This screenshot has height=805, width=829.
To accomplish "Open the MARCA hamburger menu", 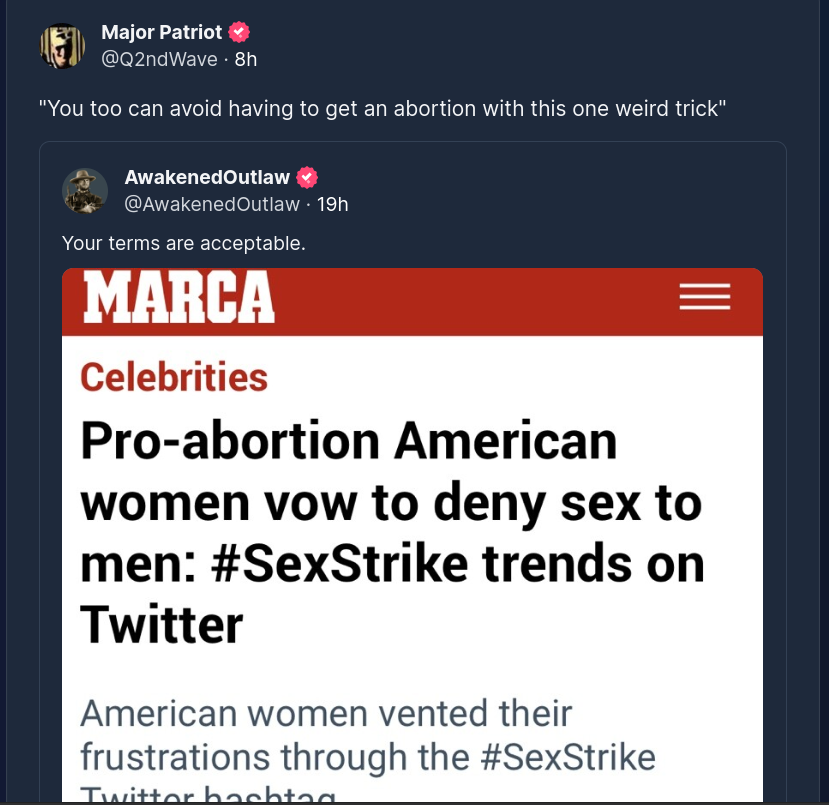I will [704, 297].
